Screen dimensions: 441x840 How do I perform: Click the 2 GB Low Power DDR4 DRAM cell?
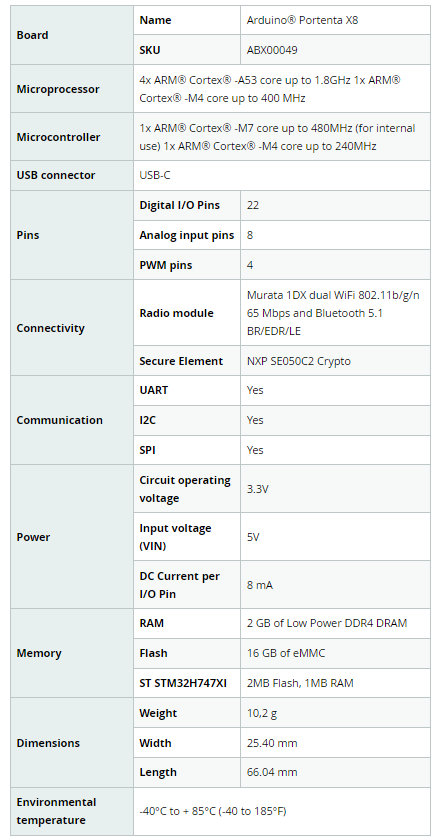pos(335,623)
